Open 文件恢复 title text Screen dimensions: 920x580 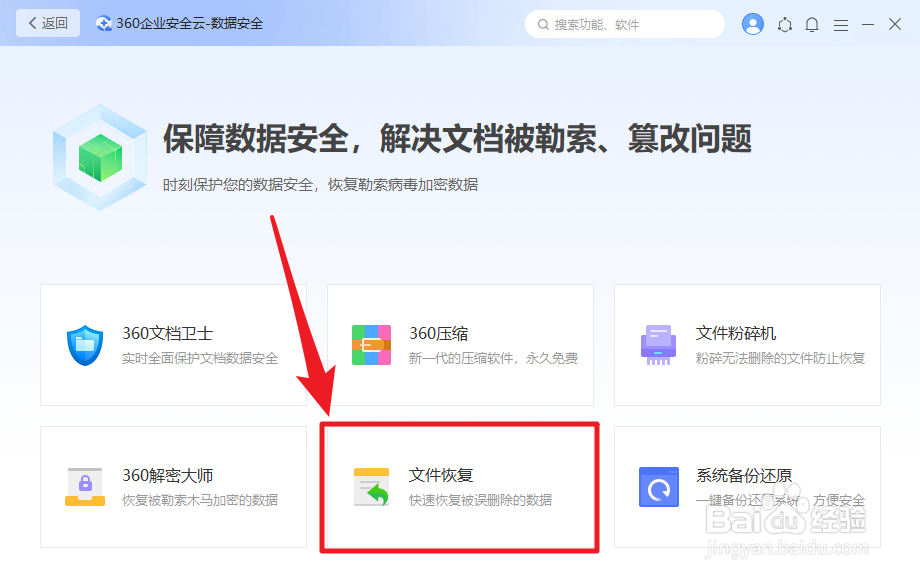tap(441, 476)
